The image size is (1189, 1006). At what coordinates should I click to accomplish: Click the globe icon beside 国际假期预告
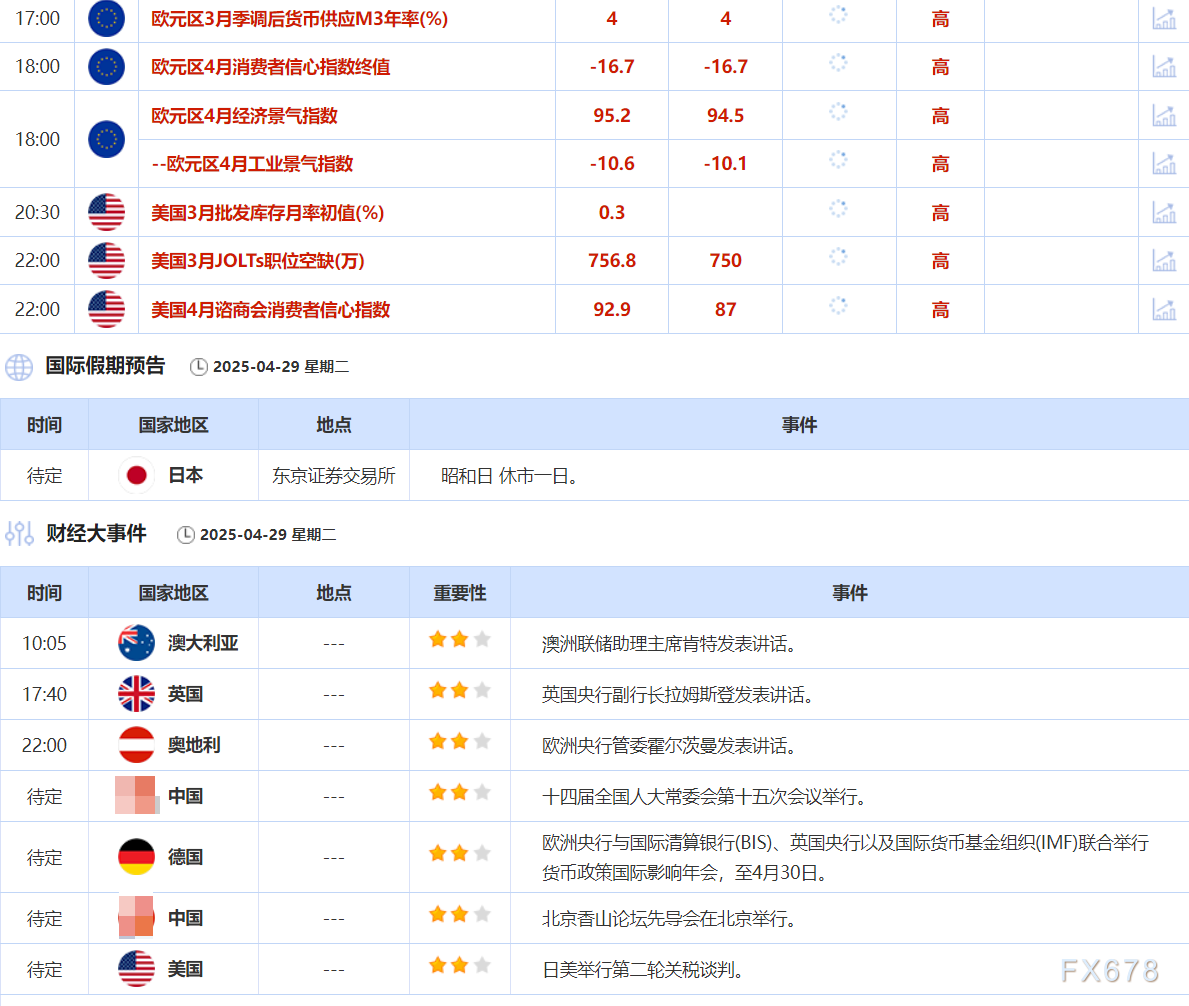[18, 367]
